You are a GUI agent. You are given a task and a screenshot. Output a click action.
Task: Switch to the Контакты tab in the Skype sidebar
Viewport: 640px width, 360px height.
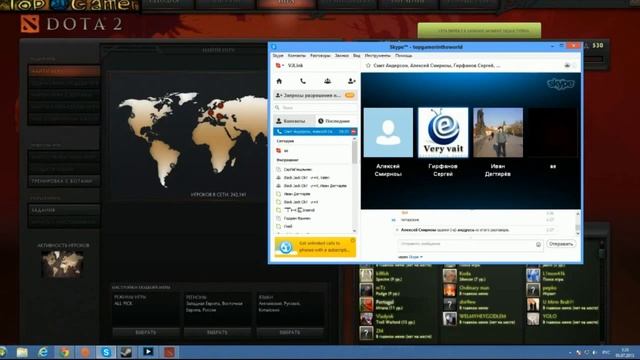point(294,121)
